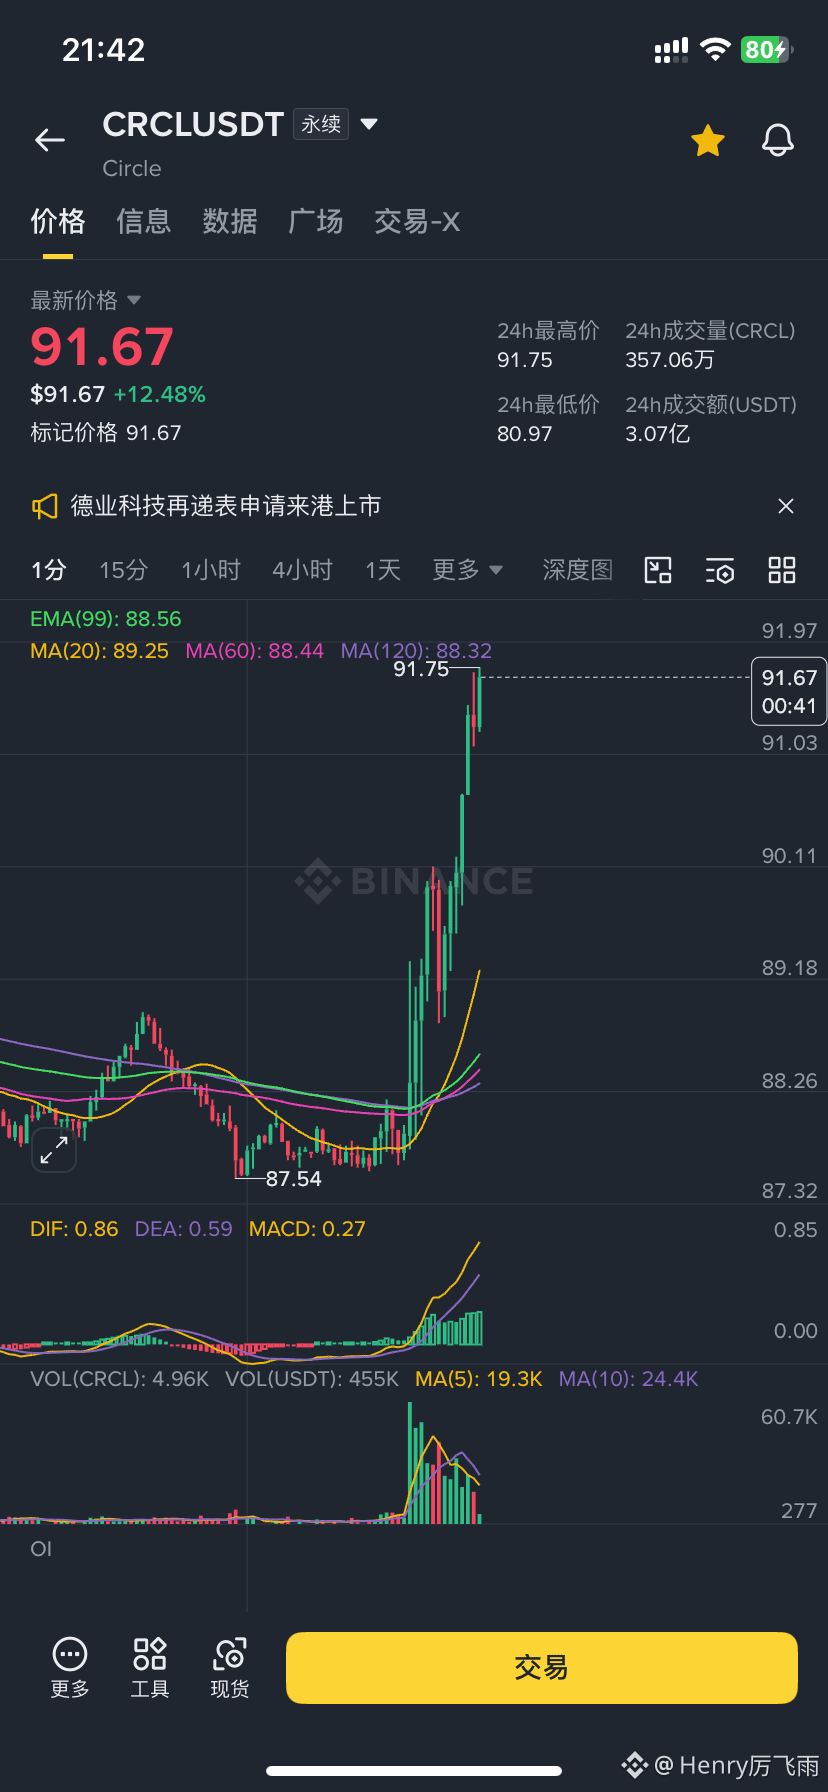Tap the yellow 交易 button

tap(542, 1667)
